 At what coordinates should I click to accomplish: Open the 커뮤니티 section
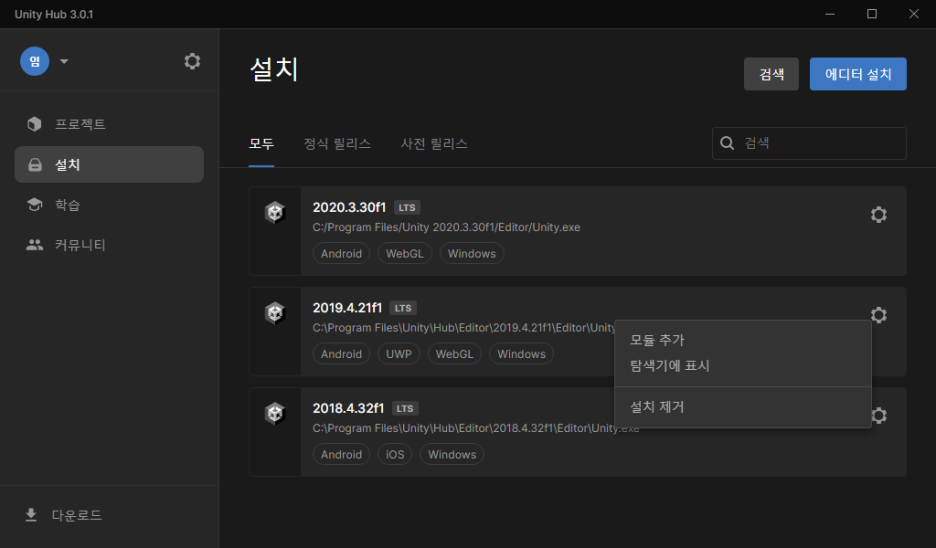(x=109, y=245)
